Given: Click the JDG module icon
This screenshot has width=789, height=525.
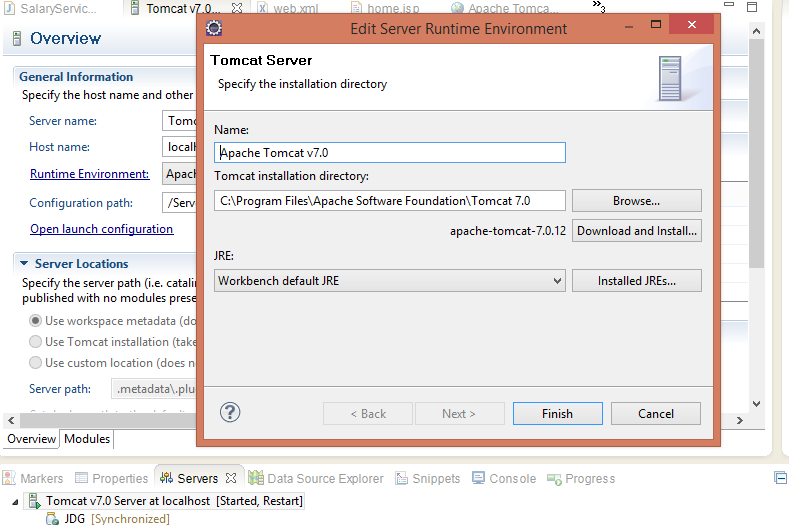Looking at the screenshot, I should [x=52, y=518].
